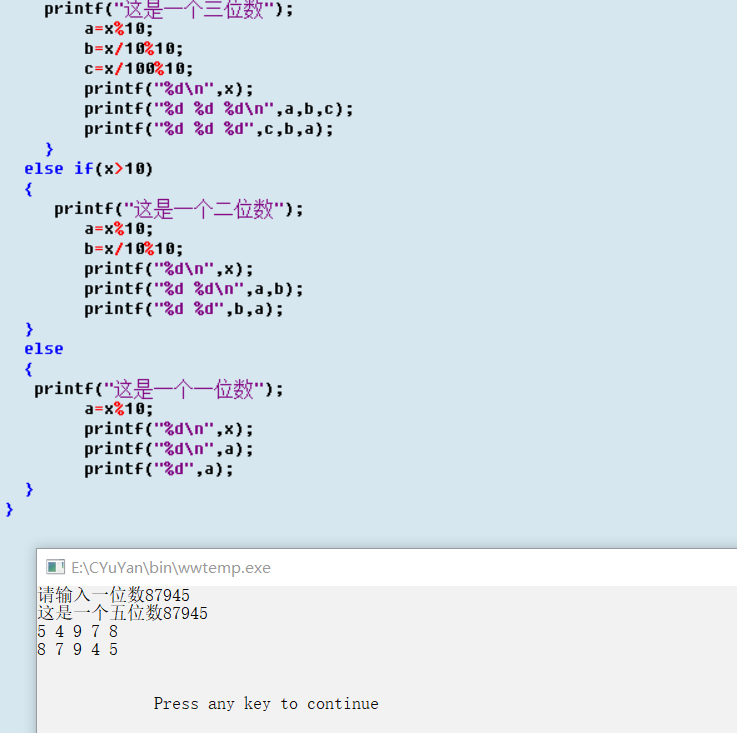Click the final closing brace of the program

9,510
